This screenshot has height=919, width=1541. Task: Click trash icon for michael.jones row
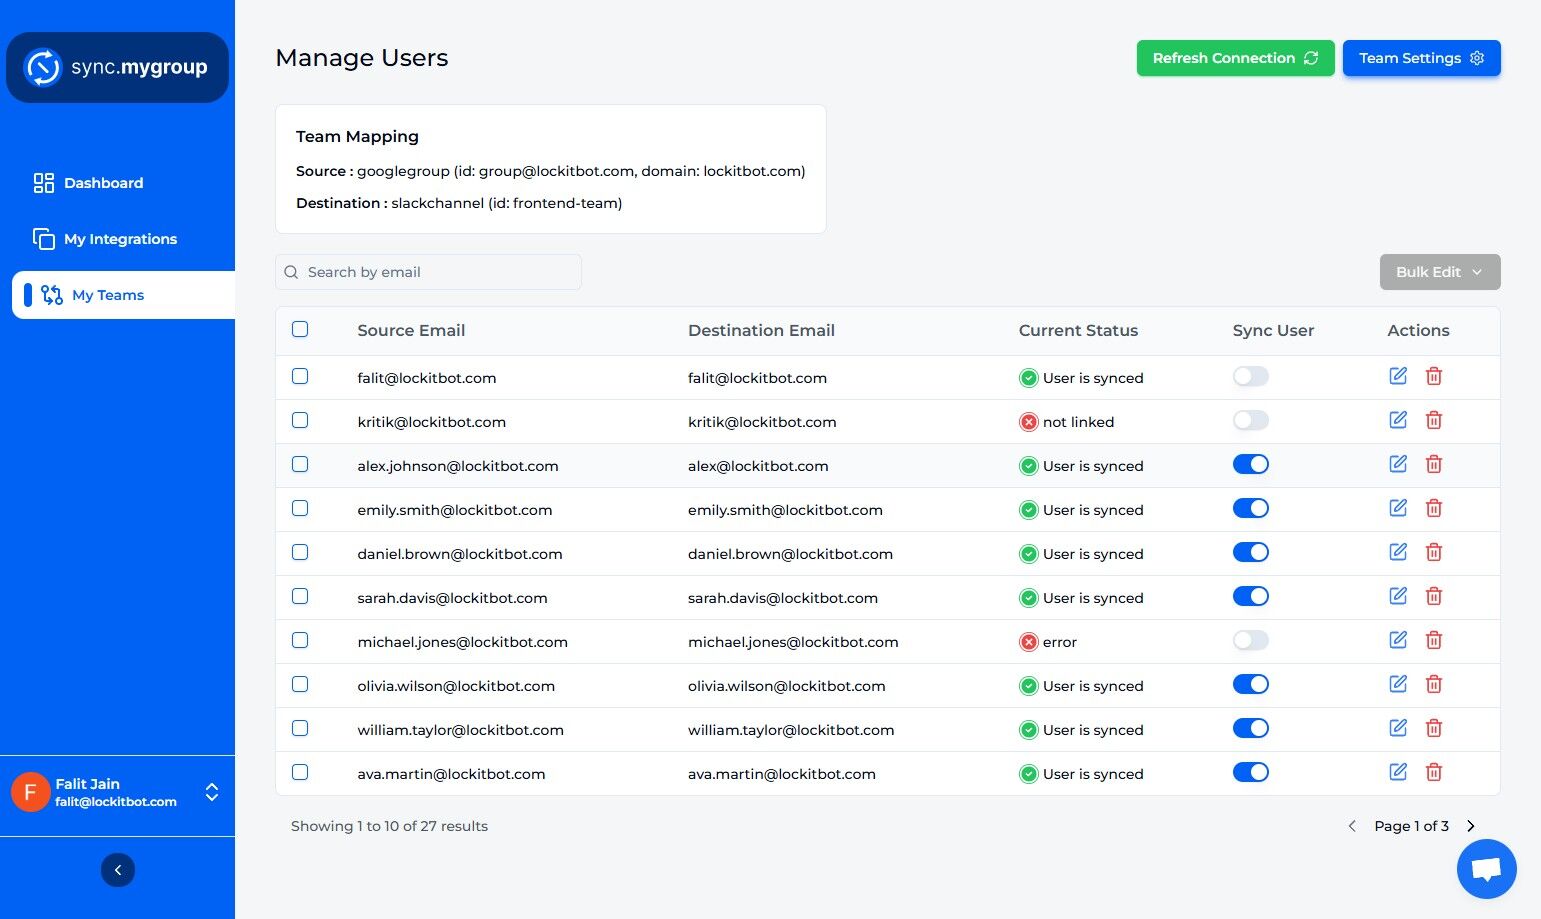(1434, 640)
